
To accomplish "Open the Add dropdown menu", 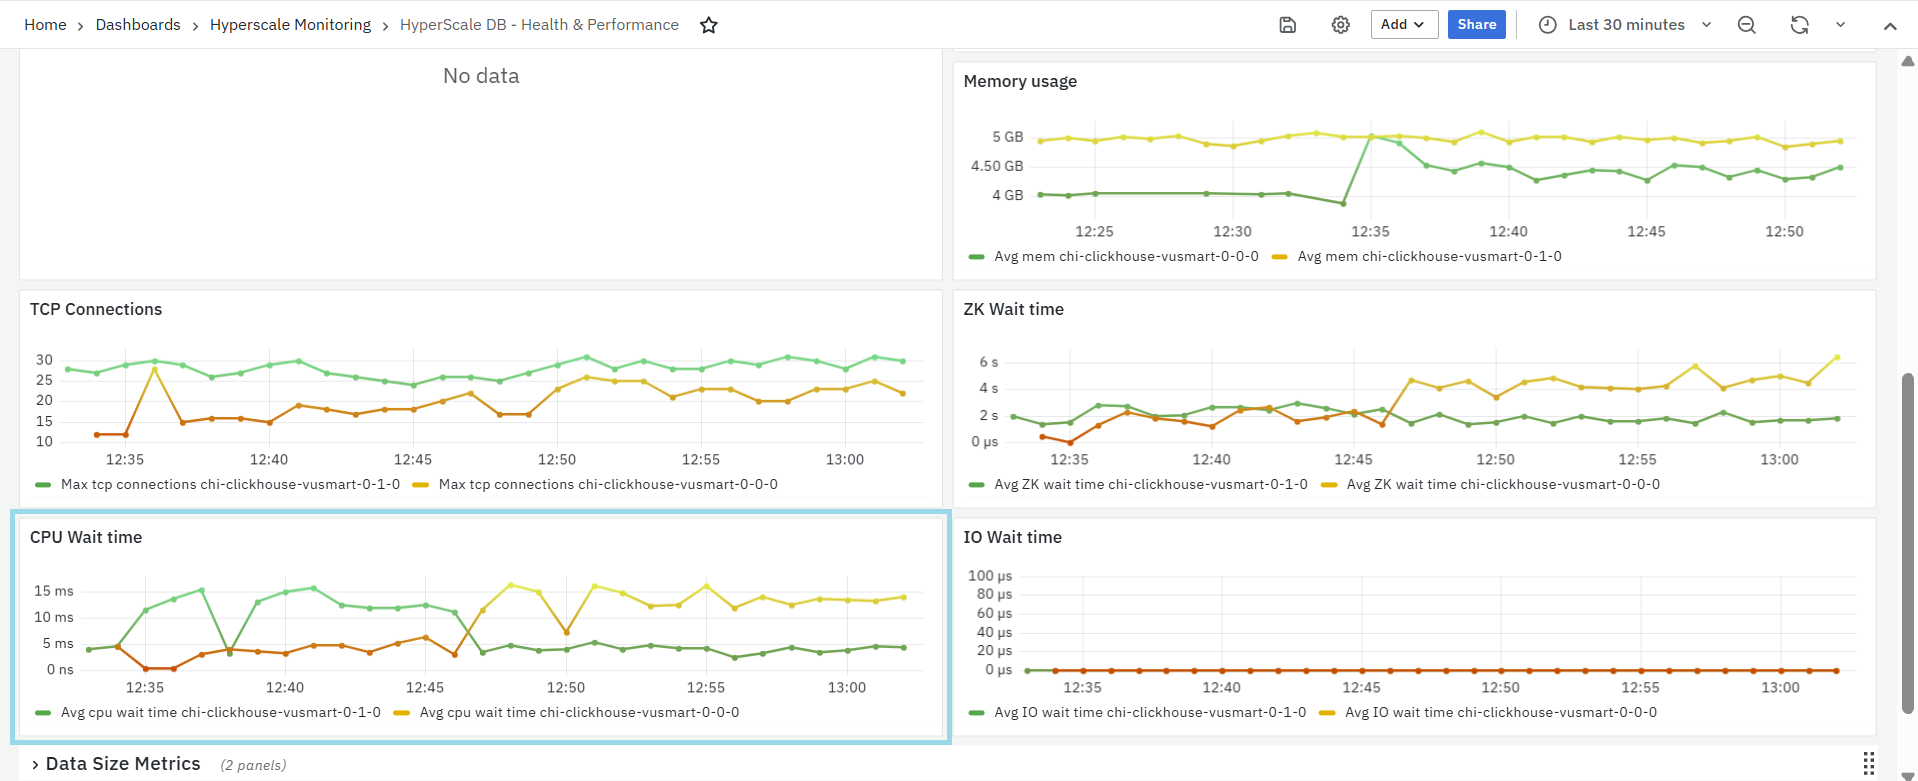I will coord(1403,25).
